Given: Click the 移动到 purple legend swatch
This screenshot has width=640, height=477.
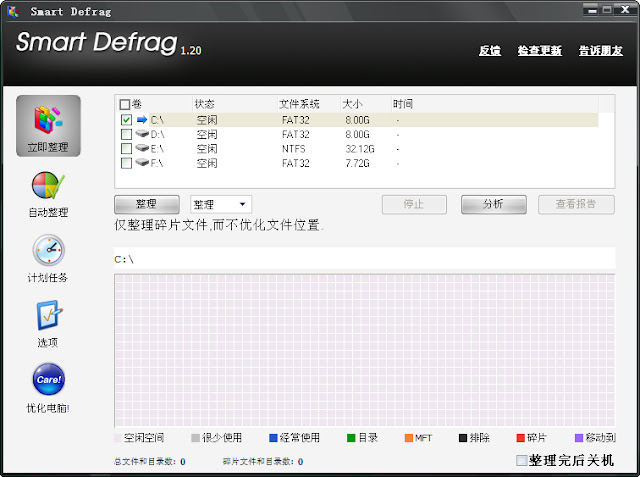Looking at the screenshot, I should pyautogui.click(x=579, y=438).
